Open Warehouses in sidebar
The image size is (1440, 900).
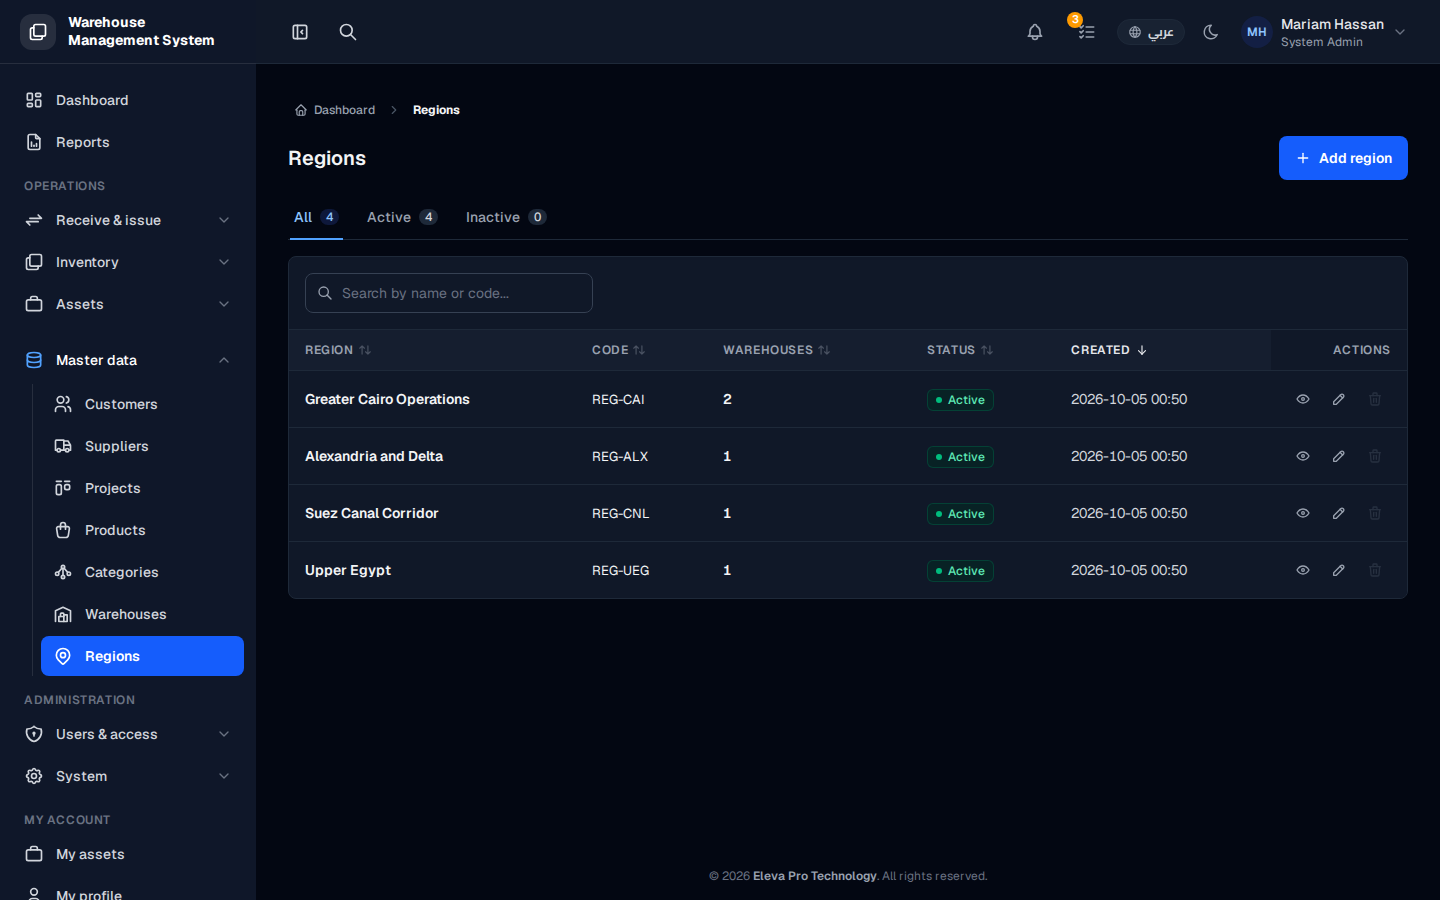pos(142,614)
